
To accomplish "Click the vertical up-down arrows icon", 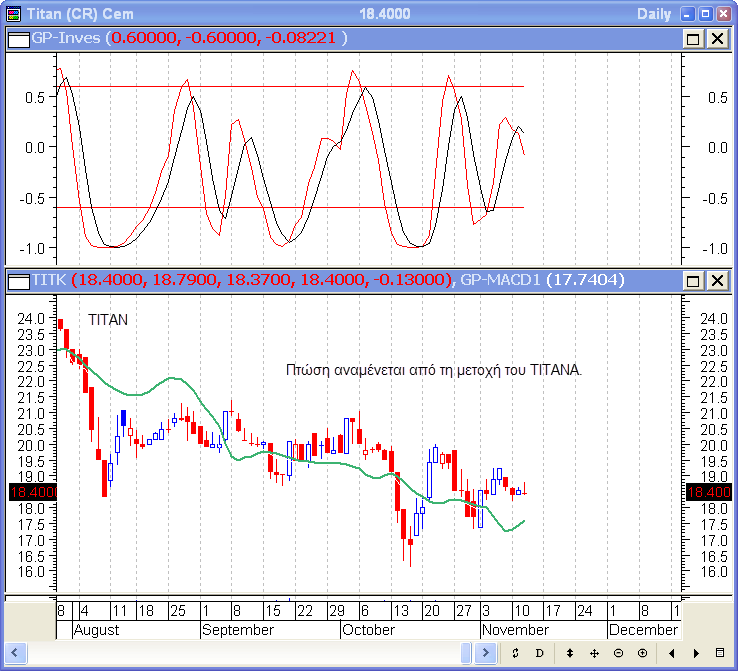I will point(570,653).
